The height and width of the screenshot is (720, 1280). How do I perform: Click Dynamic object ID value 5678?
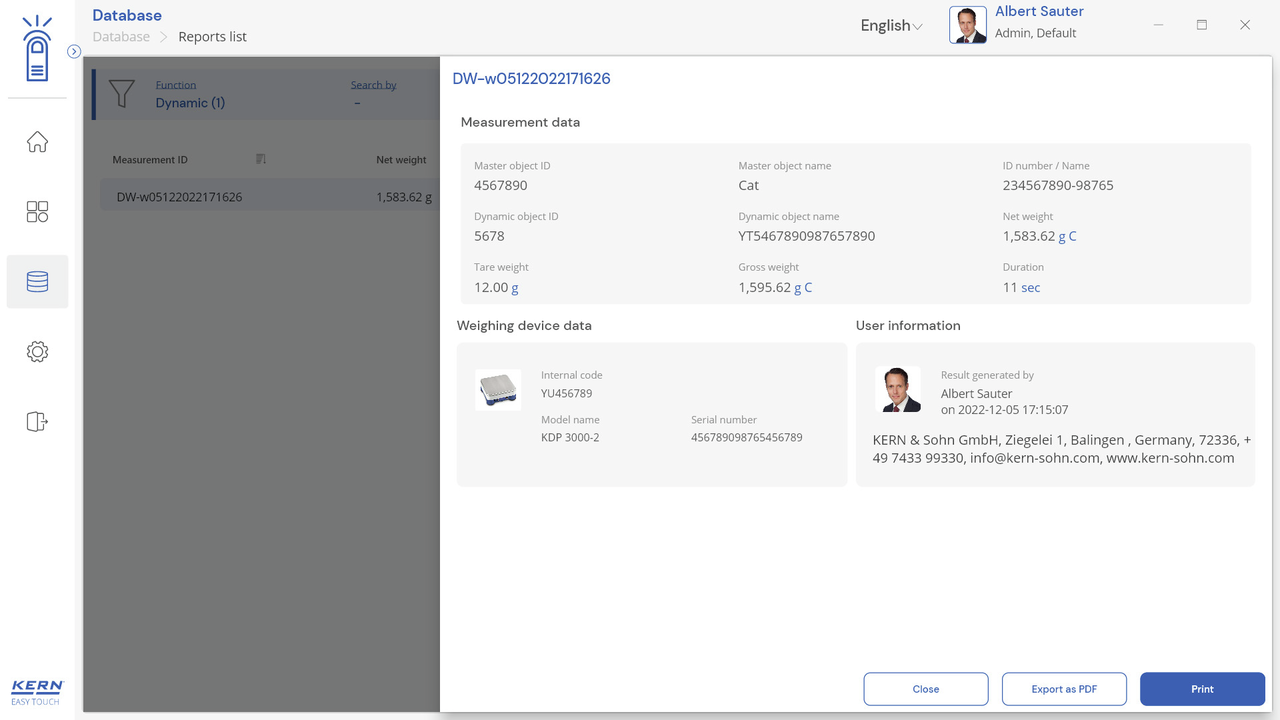pyautogui.click(x=489, y=236)
